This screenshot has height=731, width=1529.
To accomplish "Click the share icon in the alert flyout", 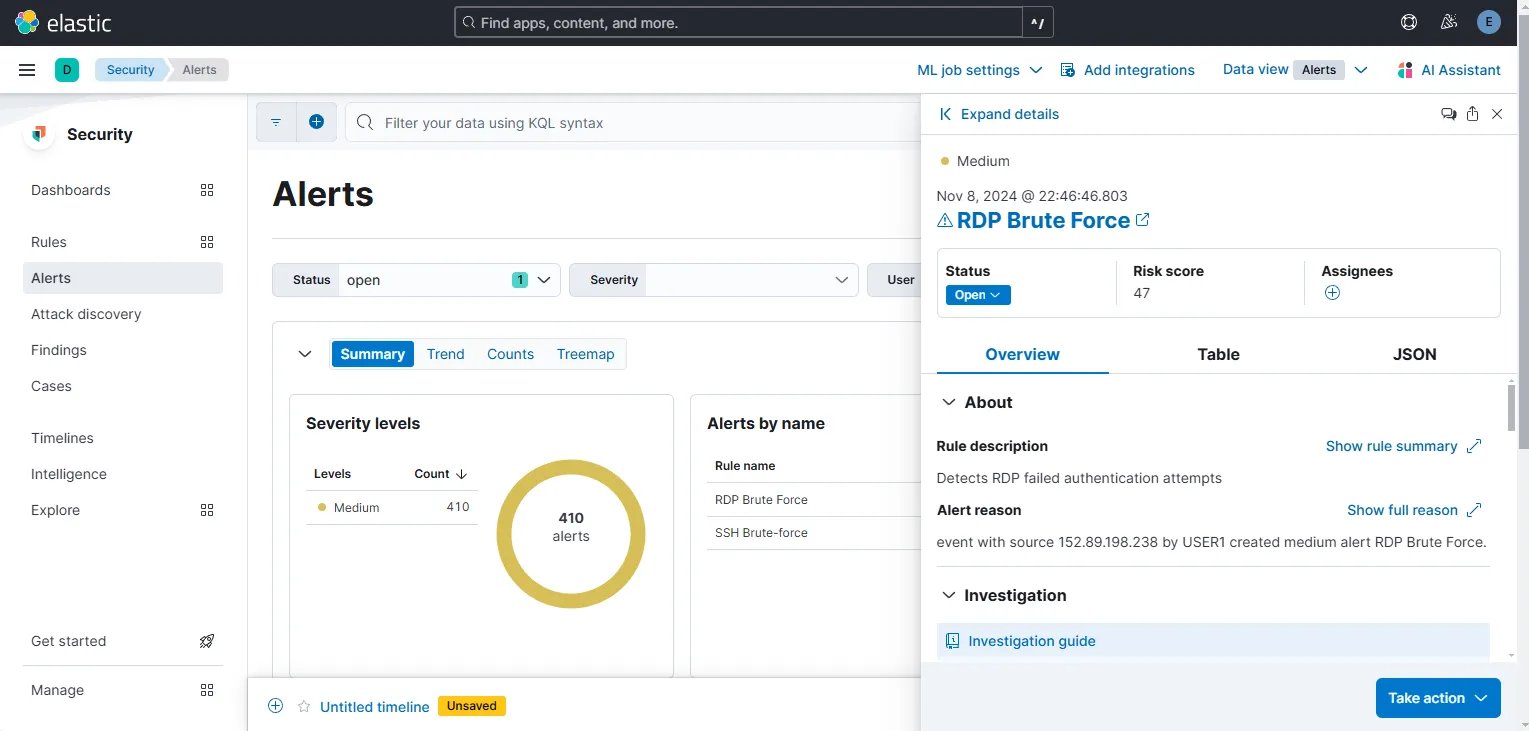I will click(1471, 114).
